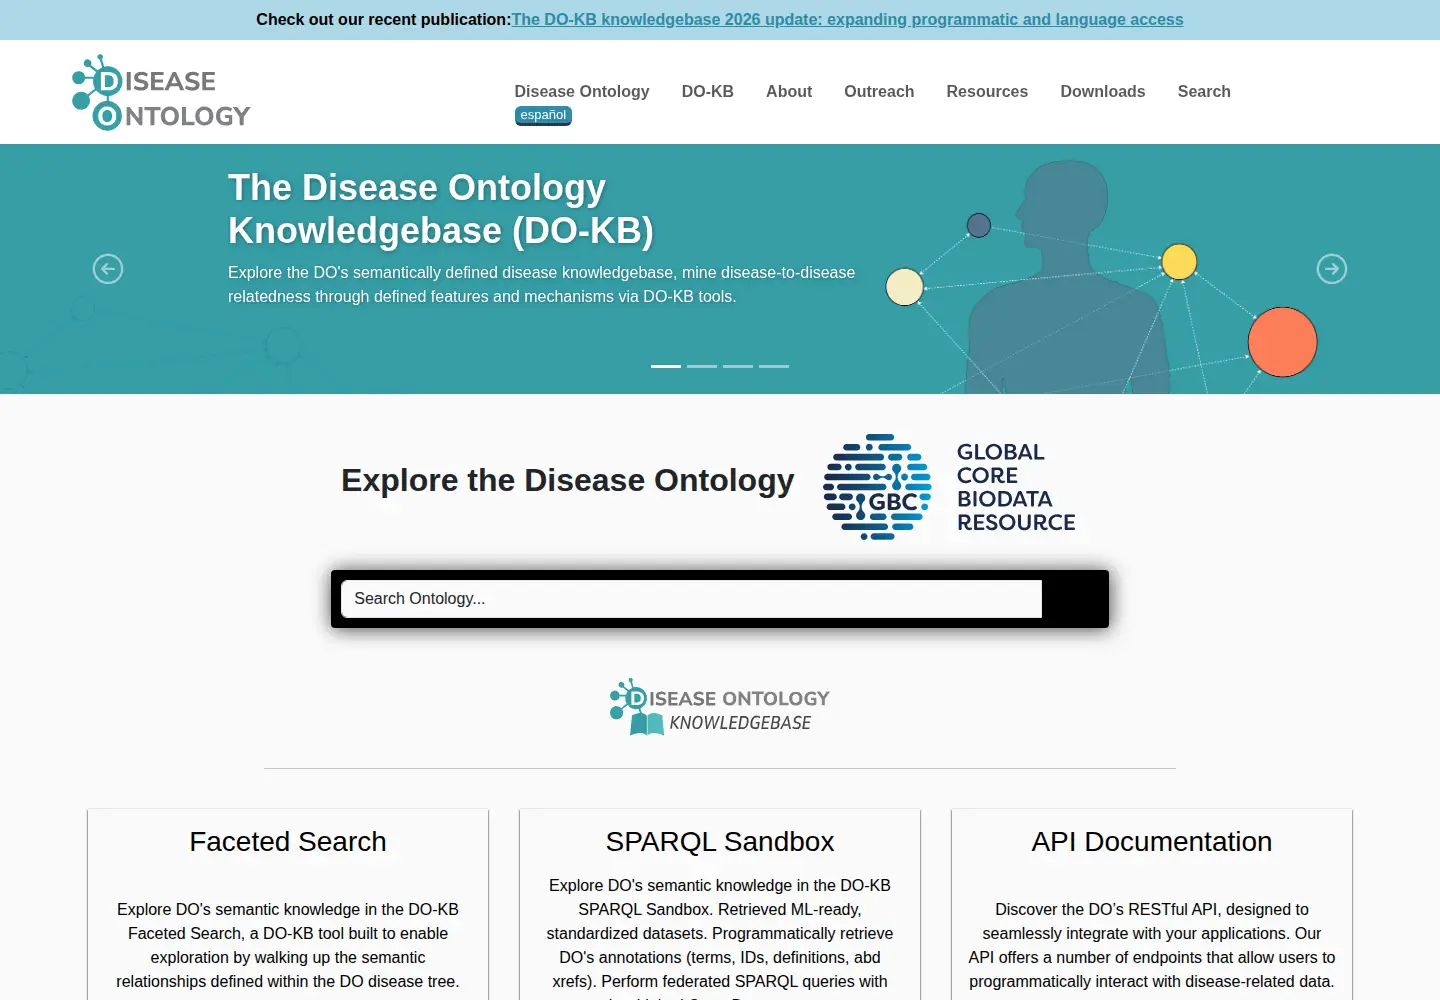Open the Search menu item
Image resolution: width=1440 pixels, height=1000 pixels.
[x=1204, y=91]
